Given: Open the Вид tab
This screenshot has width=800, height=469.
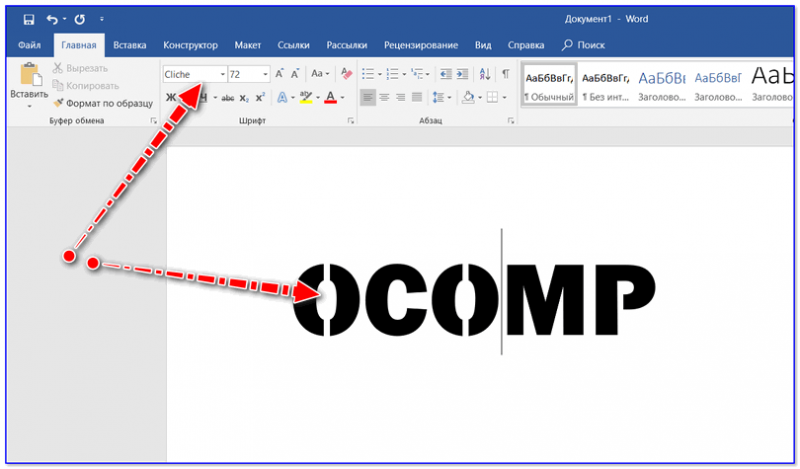Looking at the screenshot, I should (x=483, y=45).
